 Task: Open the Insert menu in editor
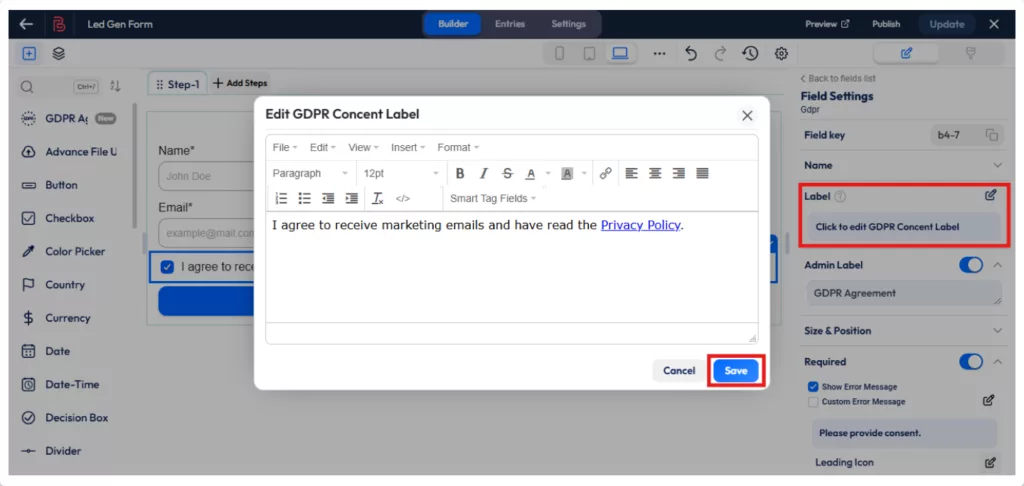(408, 148)
